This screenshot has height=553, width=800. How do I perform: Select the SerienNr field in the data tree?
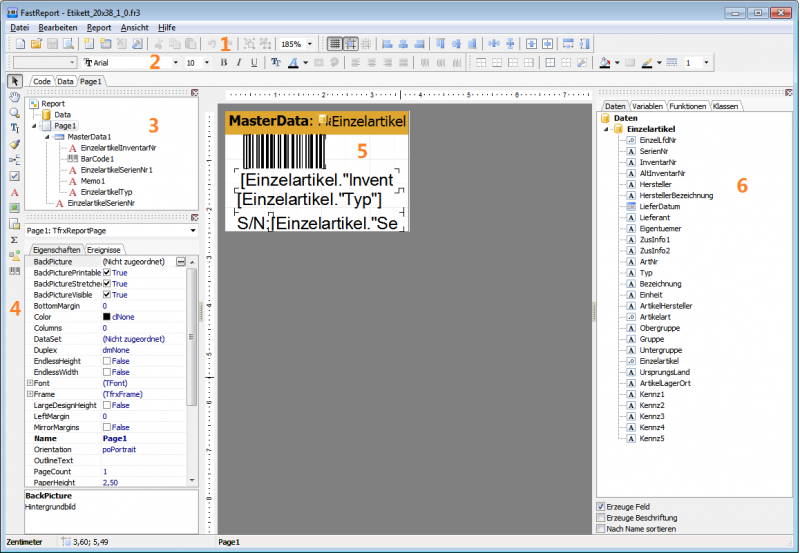click(x=654, y=151)
